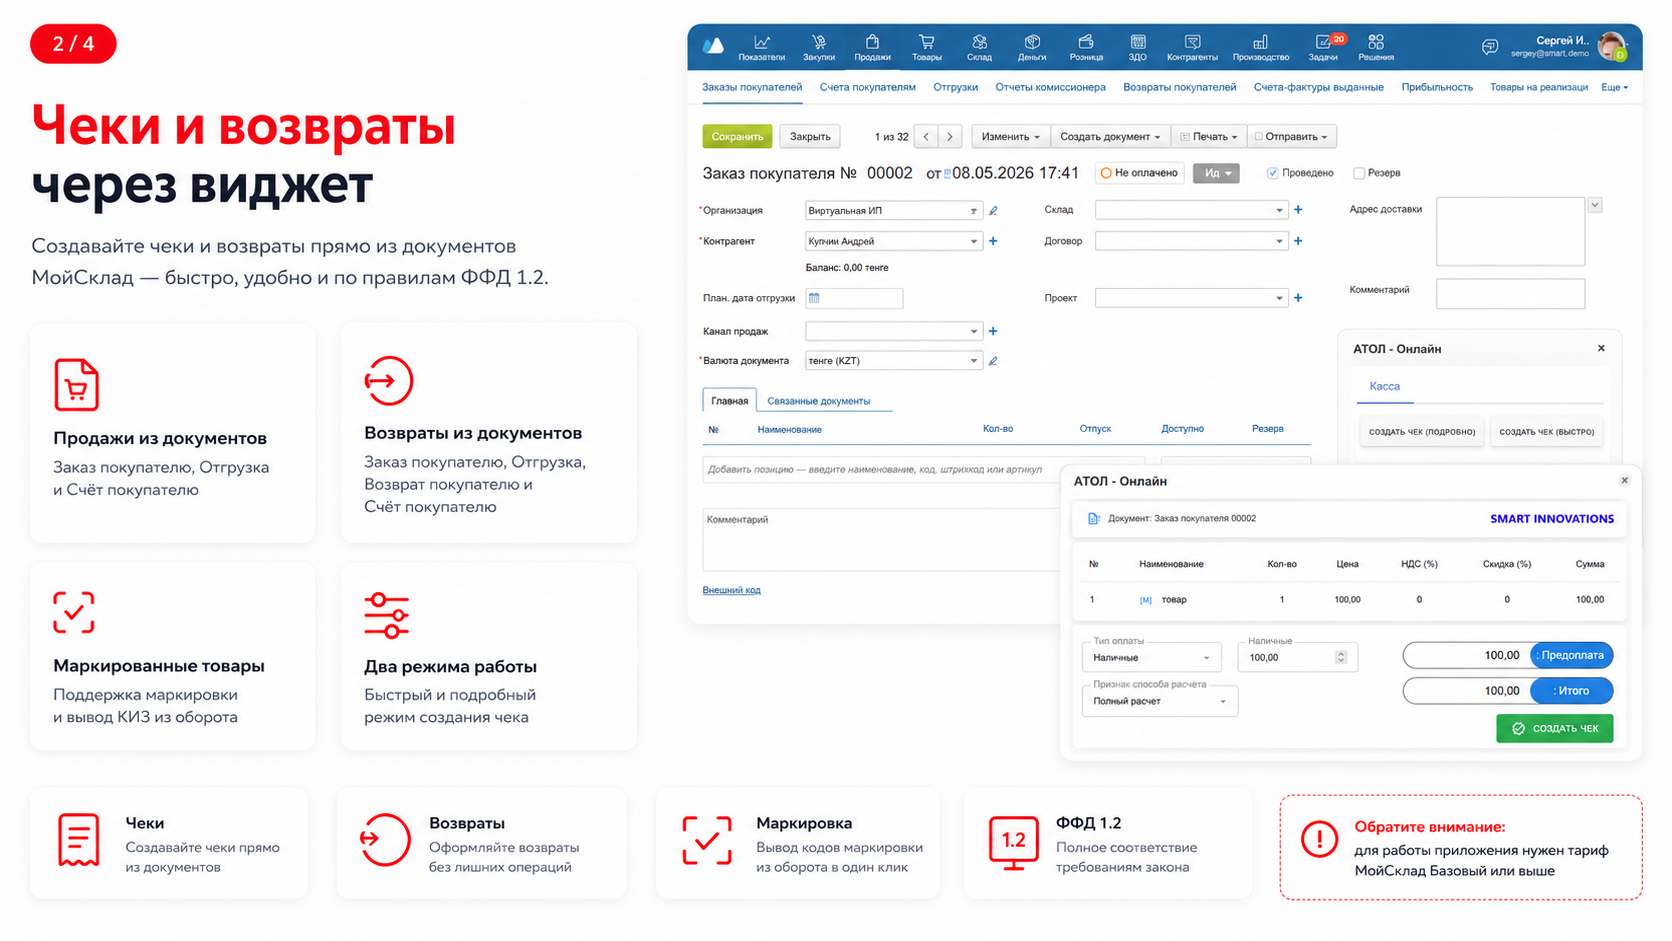1672x941 pixels.
Task: Click the plus icon next to Склад
Action: click(x=1298, y=210)
